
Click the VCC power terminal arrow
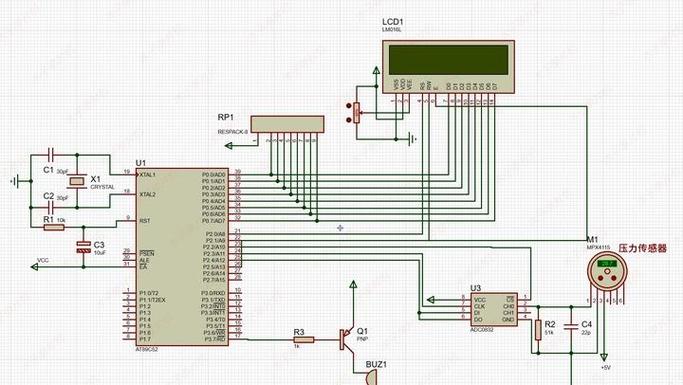34,267
